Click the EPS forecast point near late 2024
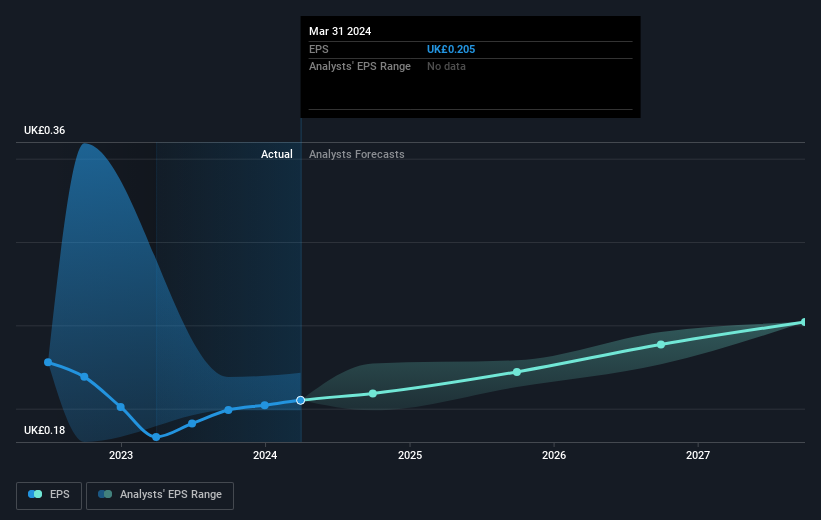The height and width of the screenshot is (520, 821). (373, 393)
